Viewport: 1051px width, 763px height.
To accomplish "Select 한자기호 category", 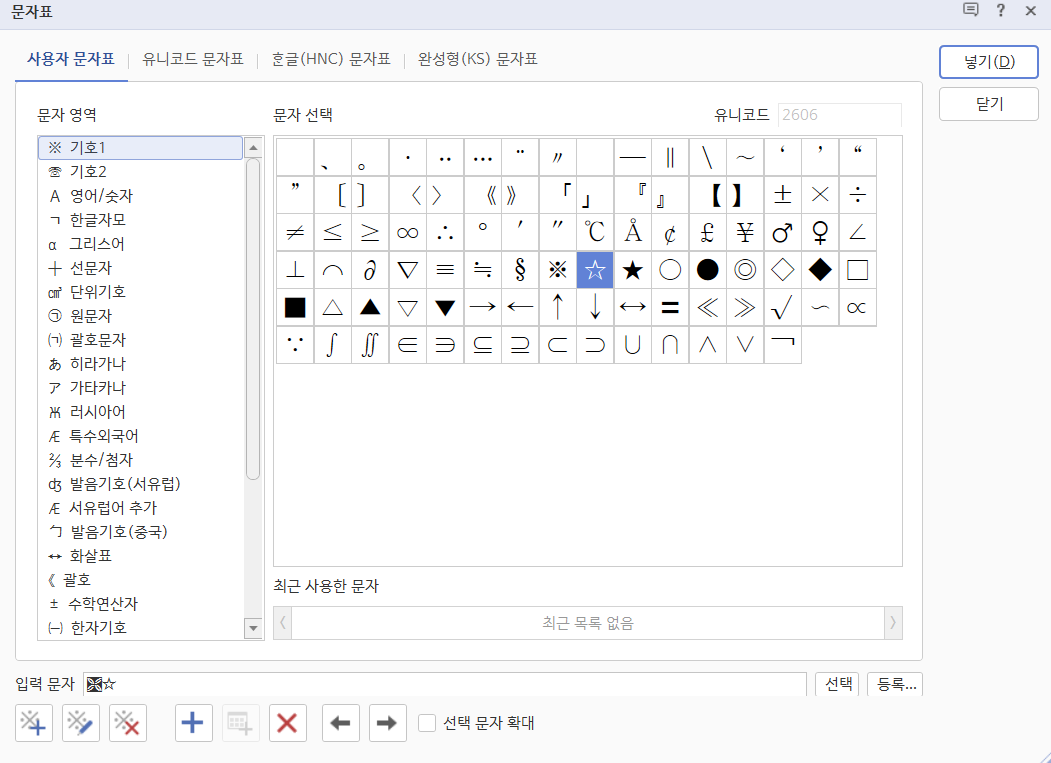I will tap(140, 628).
